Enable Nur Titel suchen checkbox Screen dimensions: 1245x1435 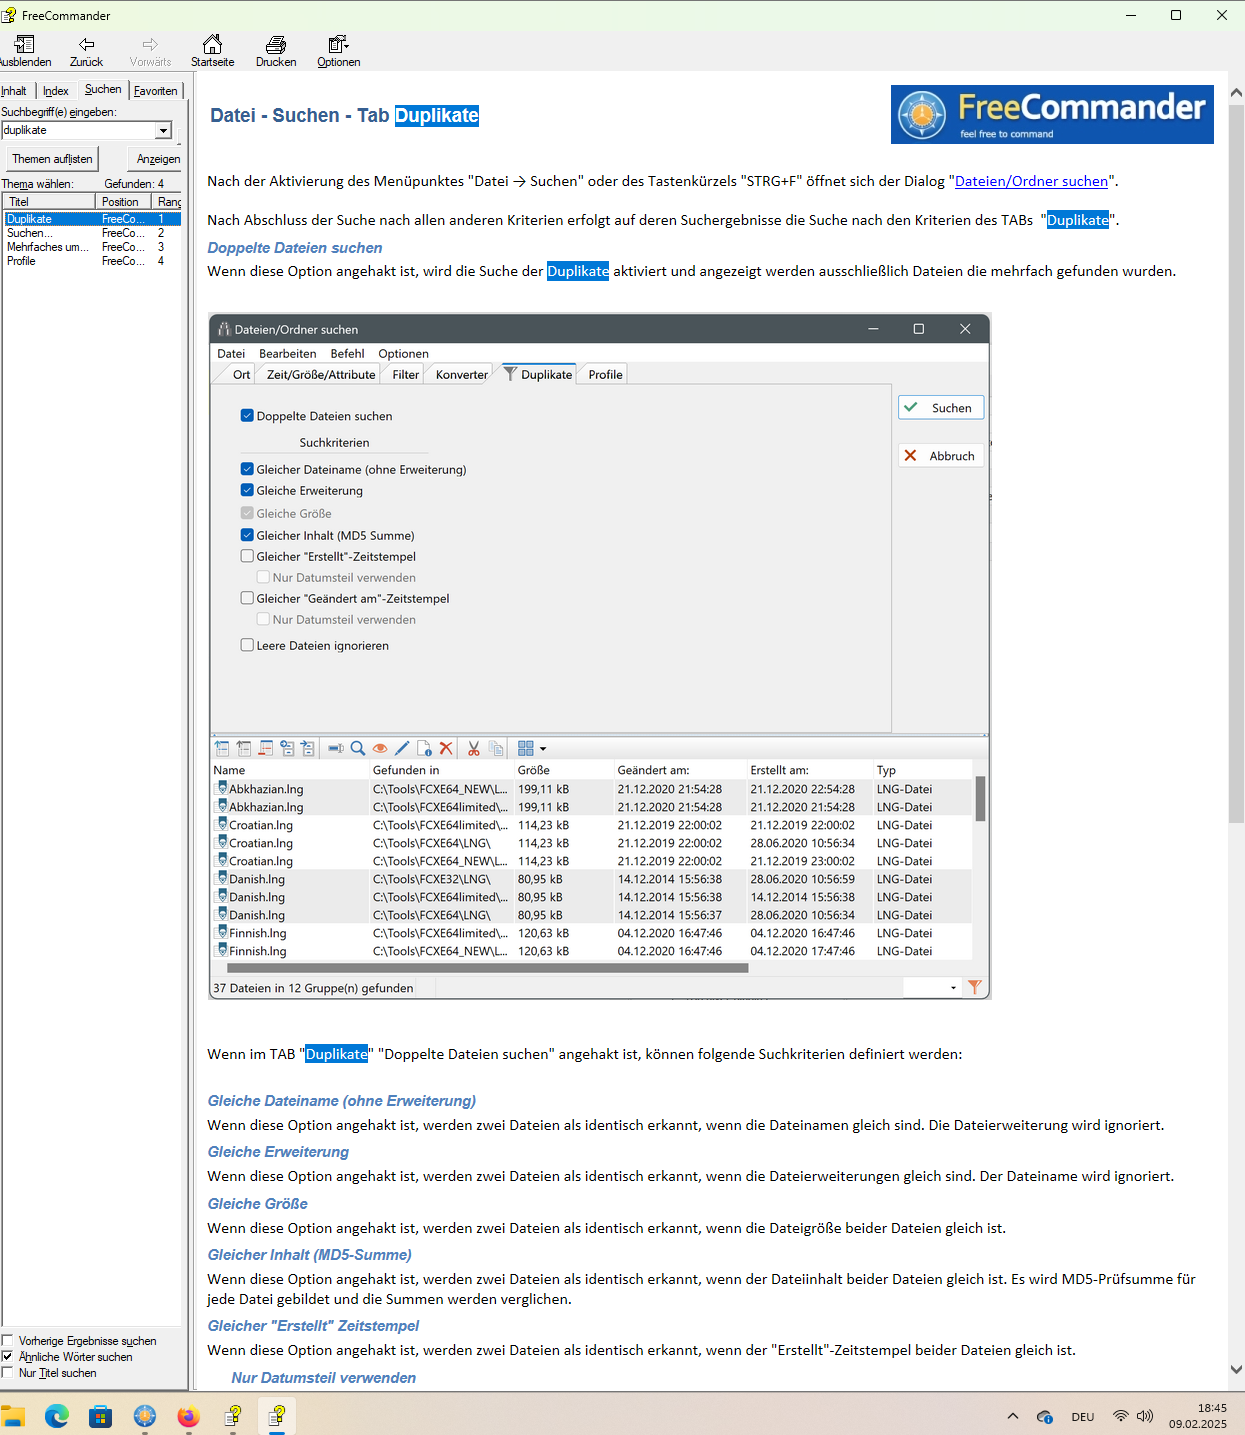click(x=7, y=1373)
